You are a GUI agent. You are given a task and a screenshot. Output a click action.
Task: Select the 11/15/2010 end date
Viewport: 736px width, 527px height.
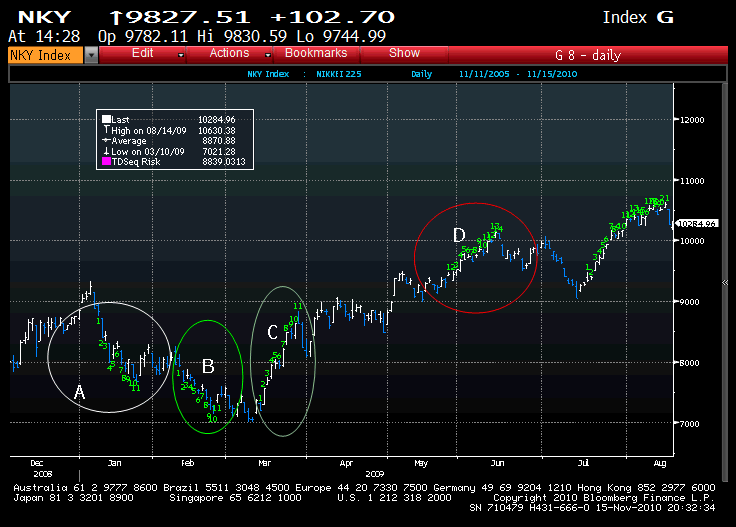click(x=552, y=74)
